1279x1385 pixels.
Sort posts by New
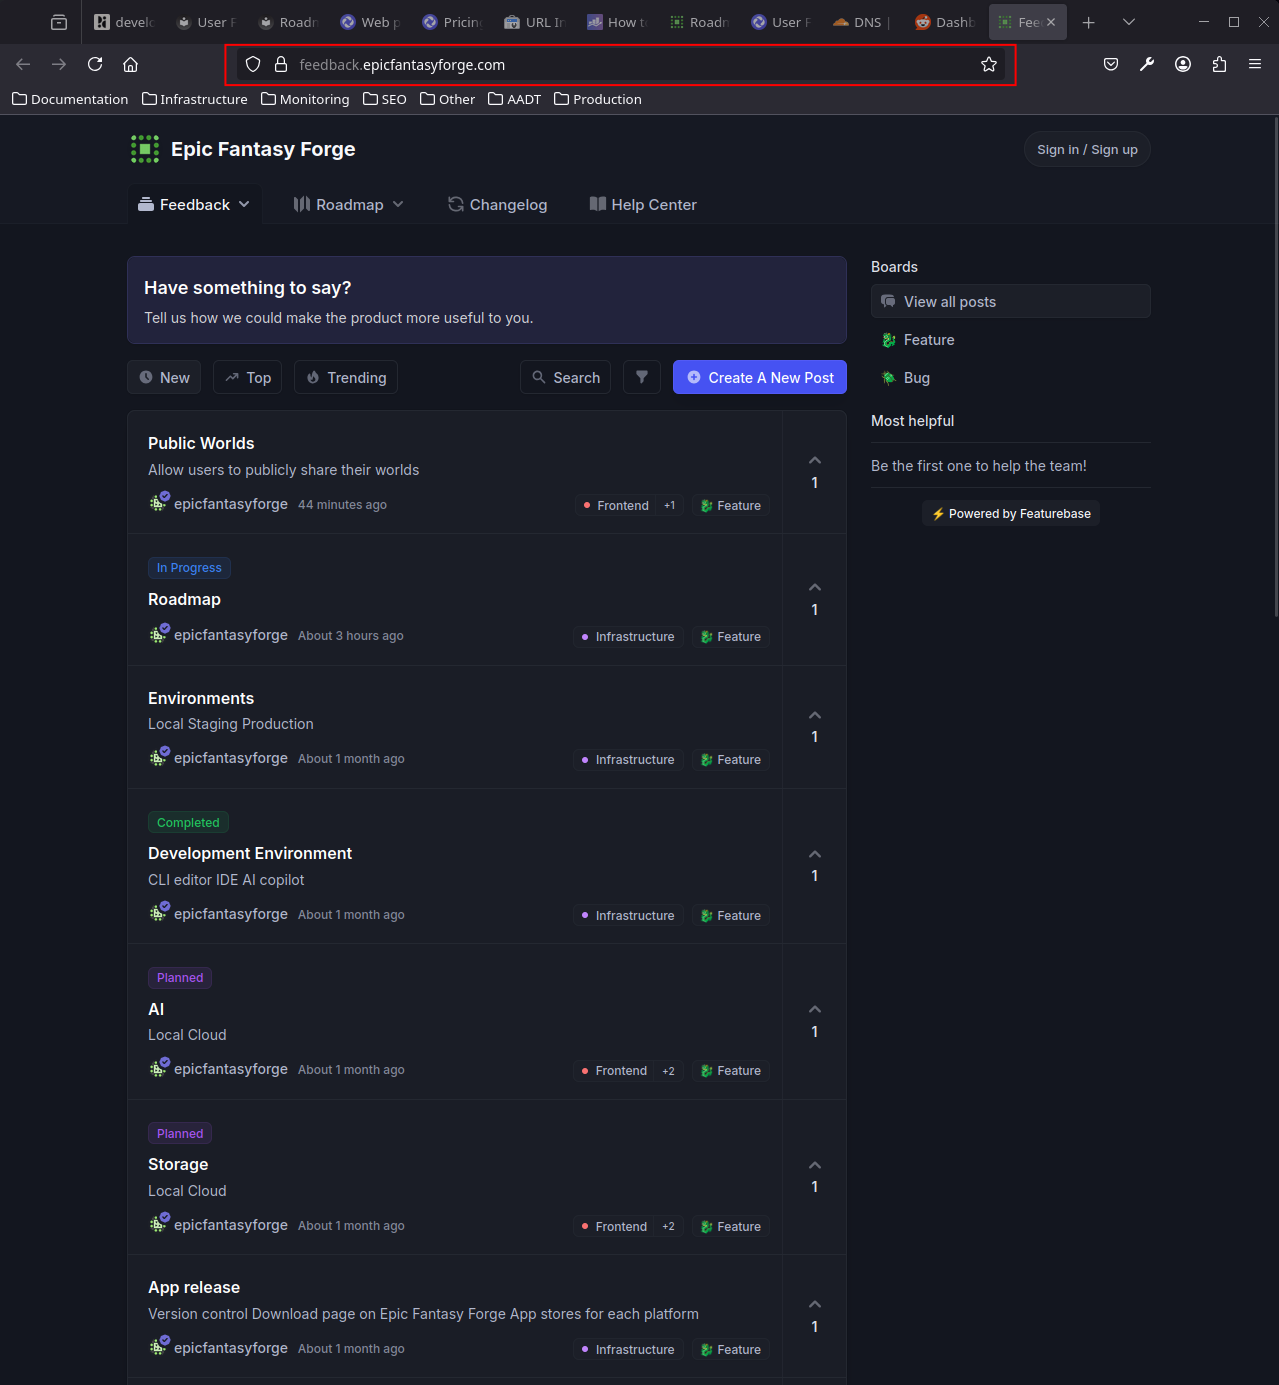pyautogui.click(x=164, y=377)
